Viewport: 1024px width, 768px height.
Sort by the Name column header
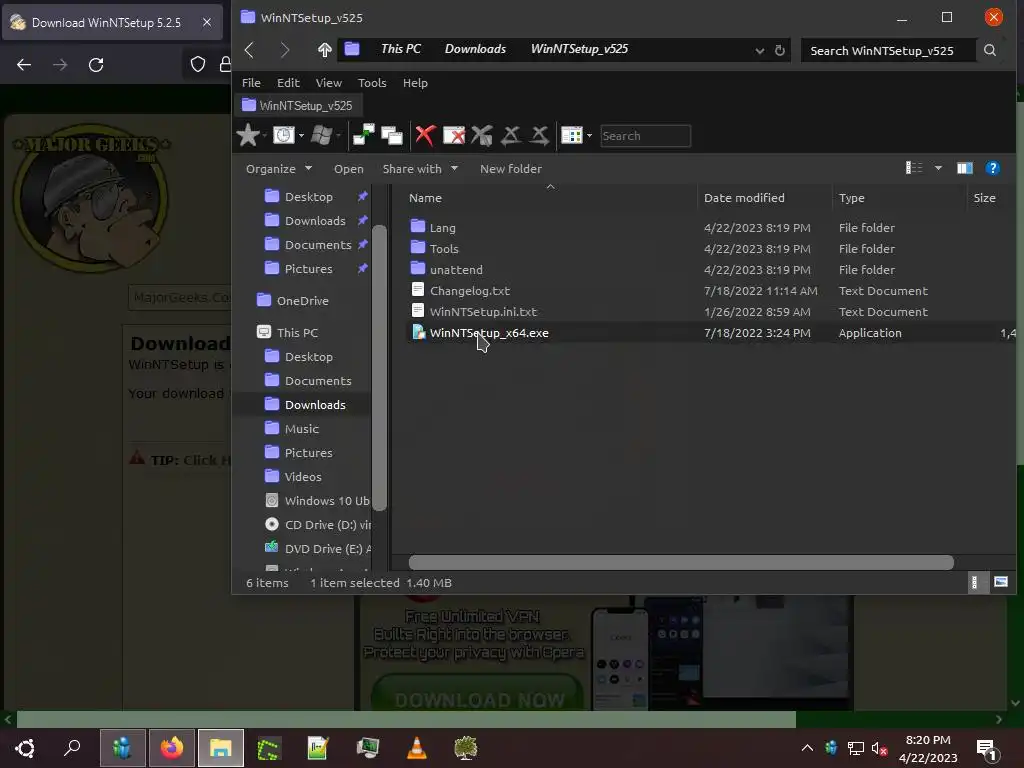(425, 198)
